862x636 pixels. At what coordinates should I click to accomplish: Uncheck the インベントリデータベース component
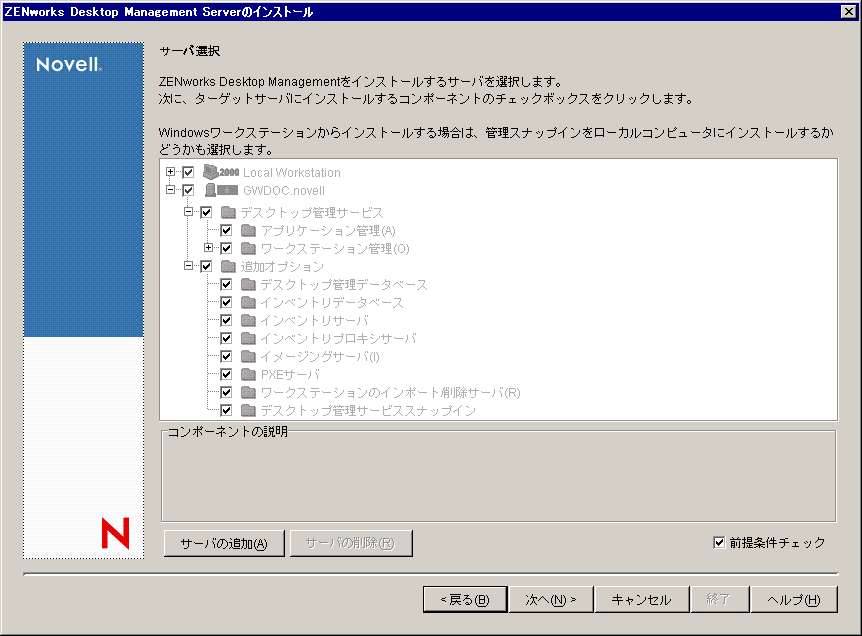pos(225,302)
